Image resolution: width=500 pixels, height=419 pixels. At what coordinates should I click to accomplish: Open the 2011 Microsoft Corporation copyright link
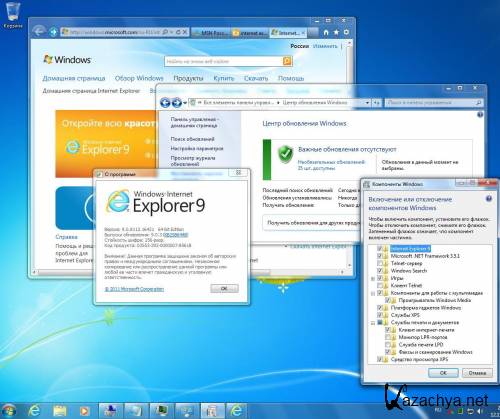(x=134, y=289)
